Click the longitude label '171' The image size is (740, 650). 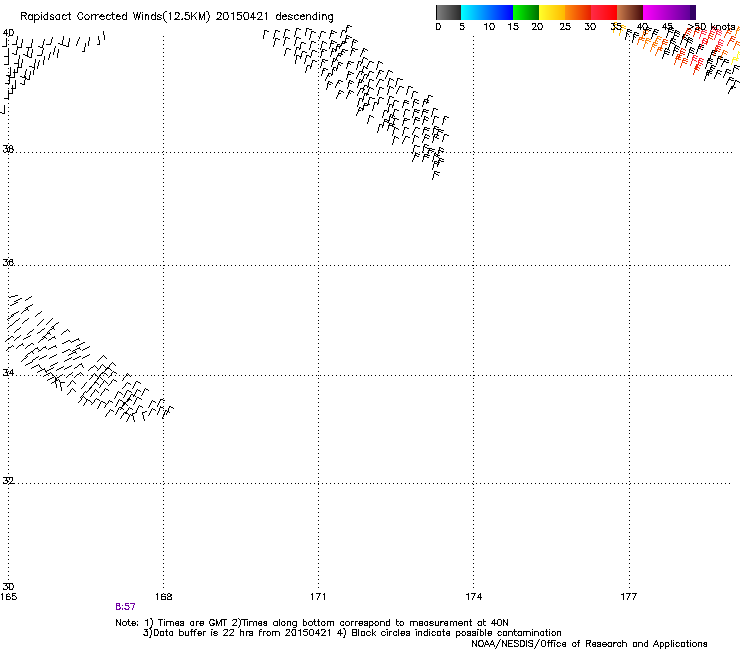(318, 597)
